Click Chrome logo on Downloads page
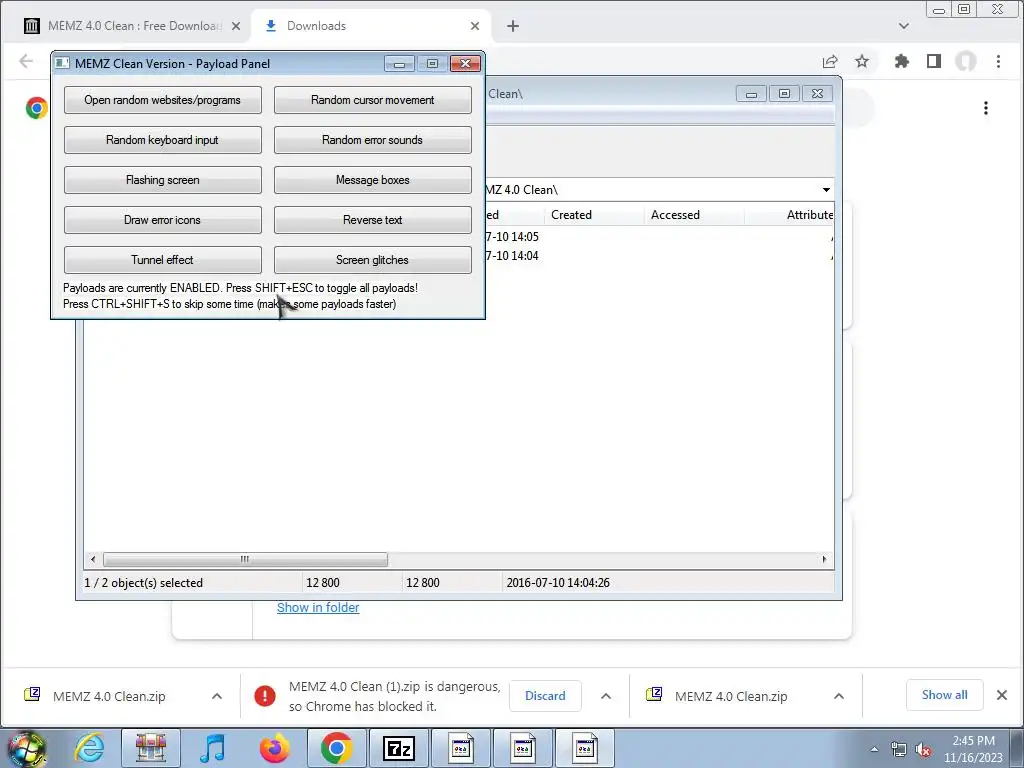This screenshot has height=768, width=1024. 37,108
